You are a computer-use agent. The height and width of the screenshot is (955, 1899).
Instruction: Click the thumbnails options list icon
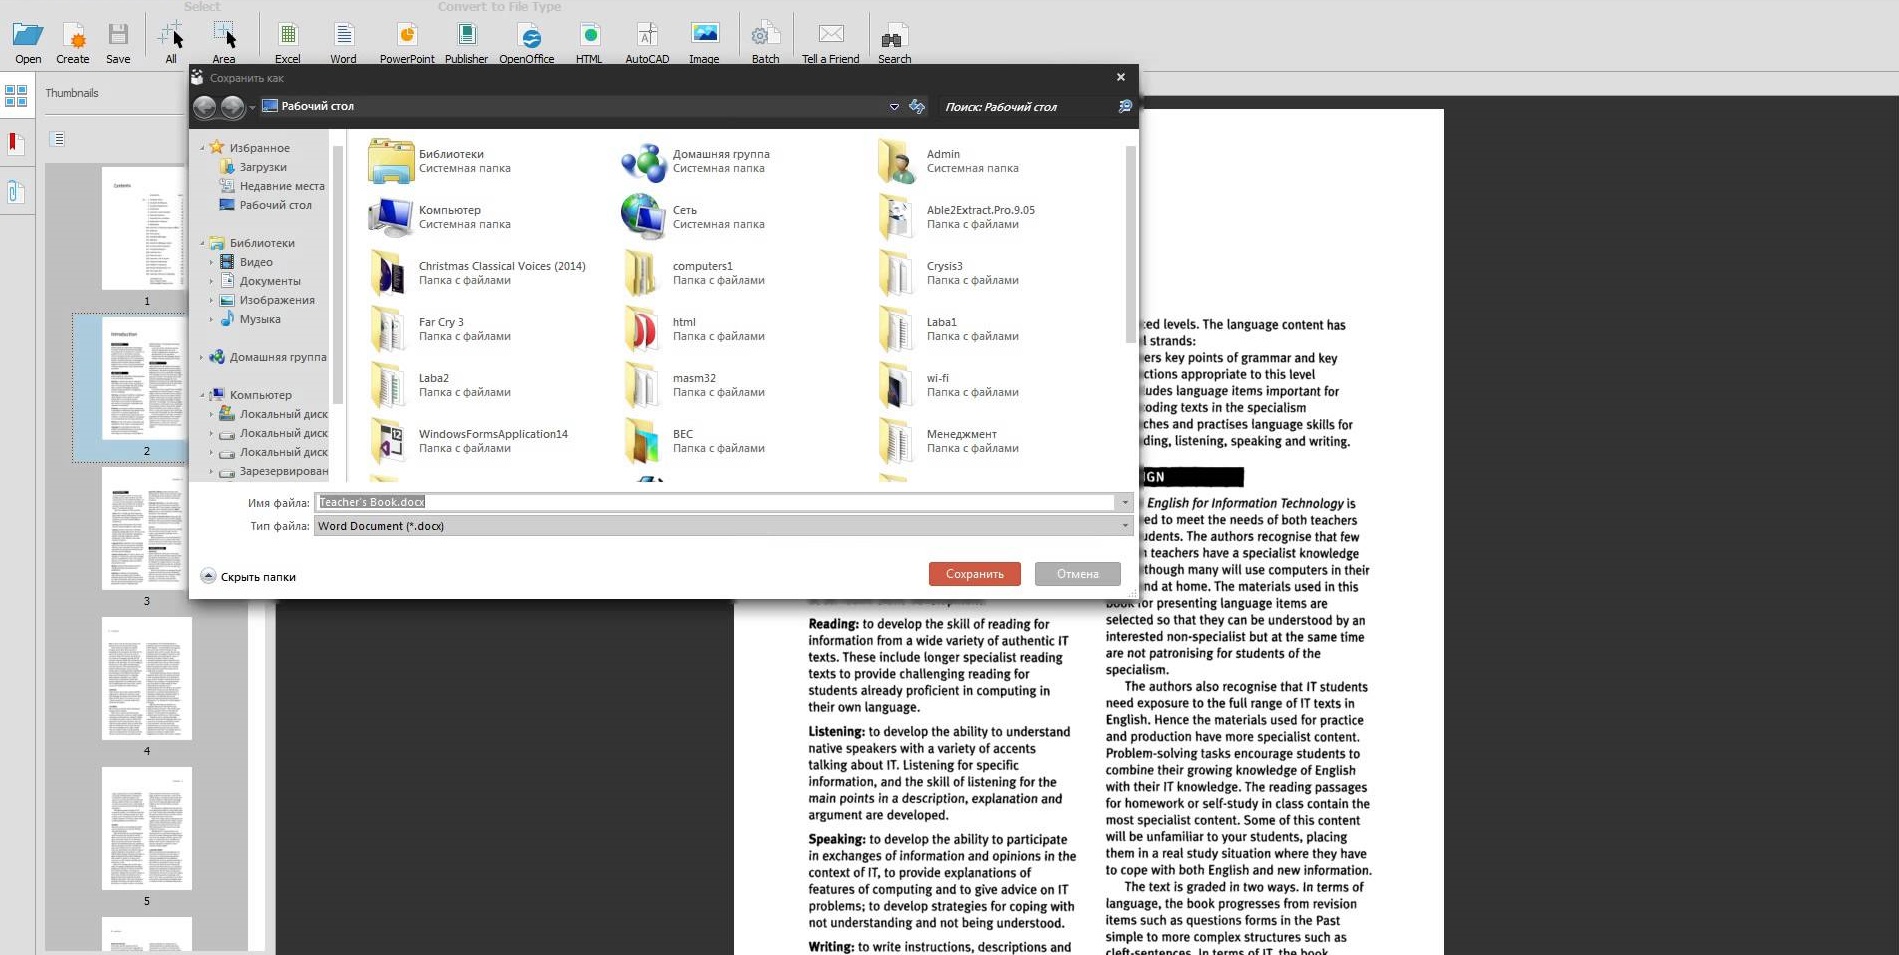tap(58, 139)
